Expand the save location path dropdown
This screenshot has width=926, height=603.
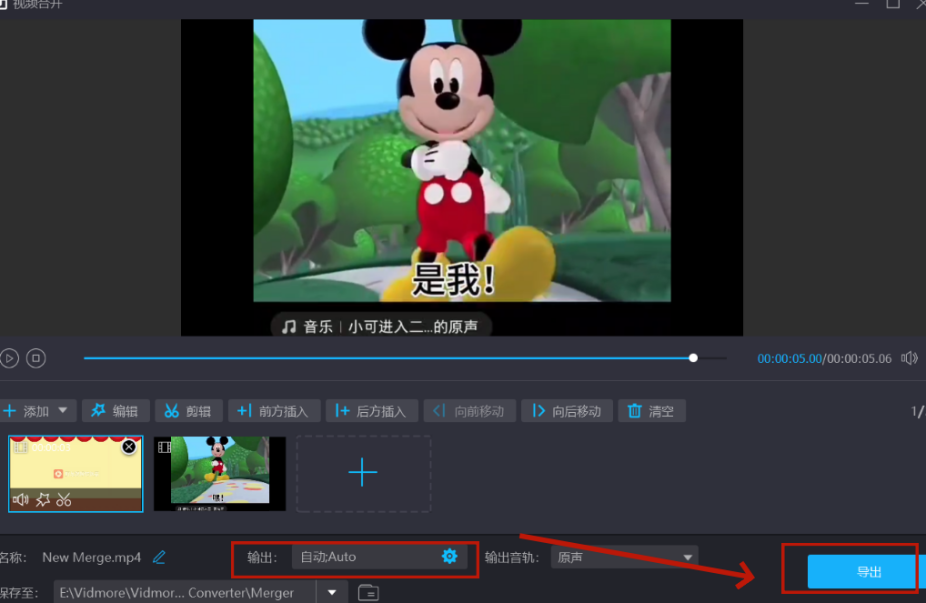pyautogui.click(x=331, y=591)
